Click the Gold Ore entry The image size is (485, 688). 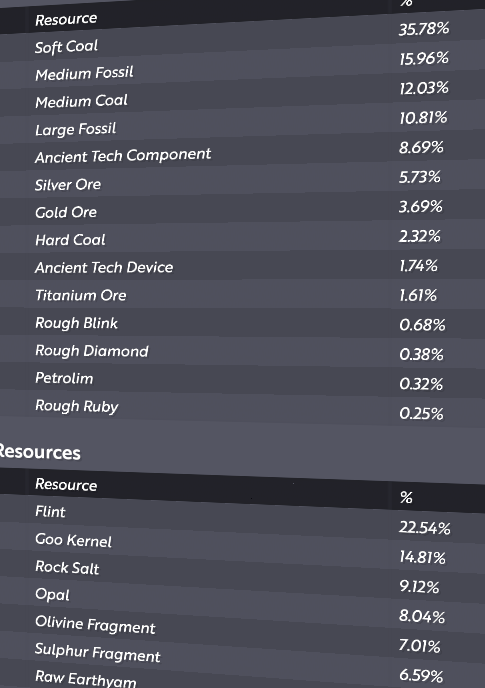66,212
